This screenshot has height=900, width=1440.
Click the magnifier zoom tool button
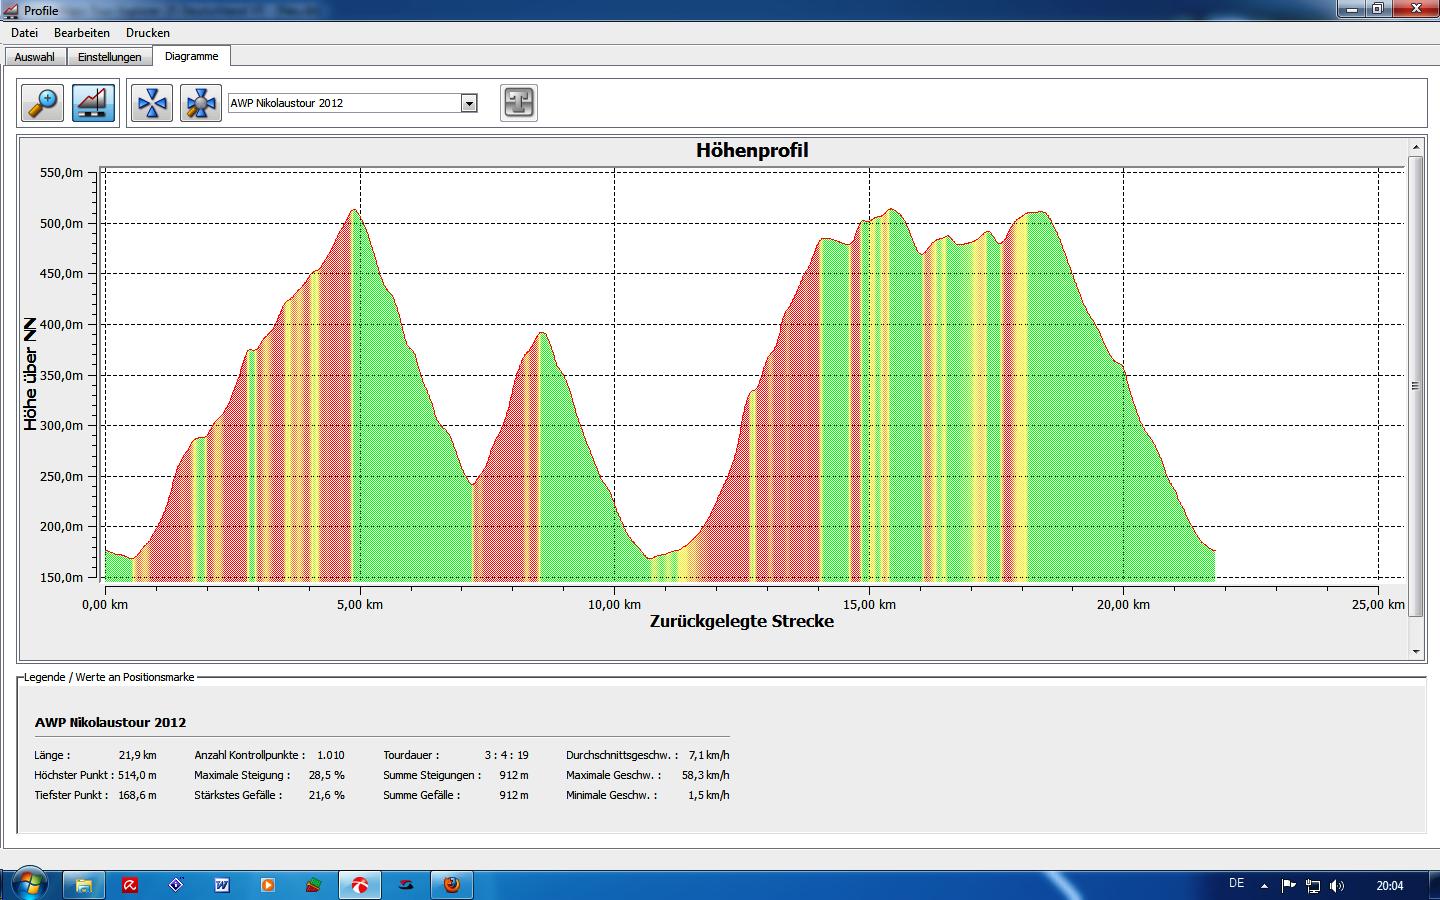42,103
